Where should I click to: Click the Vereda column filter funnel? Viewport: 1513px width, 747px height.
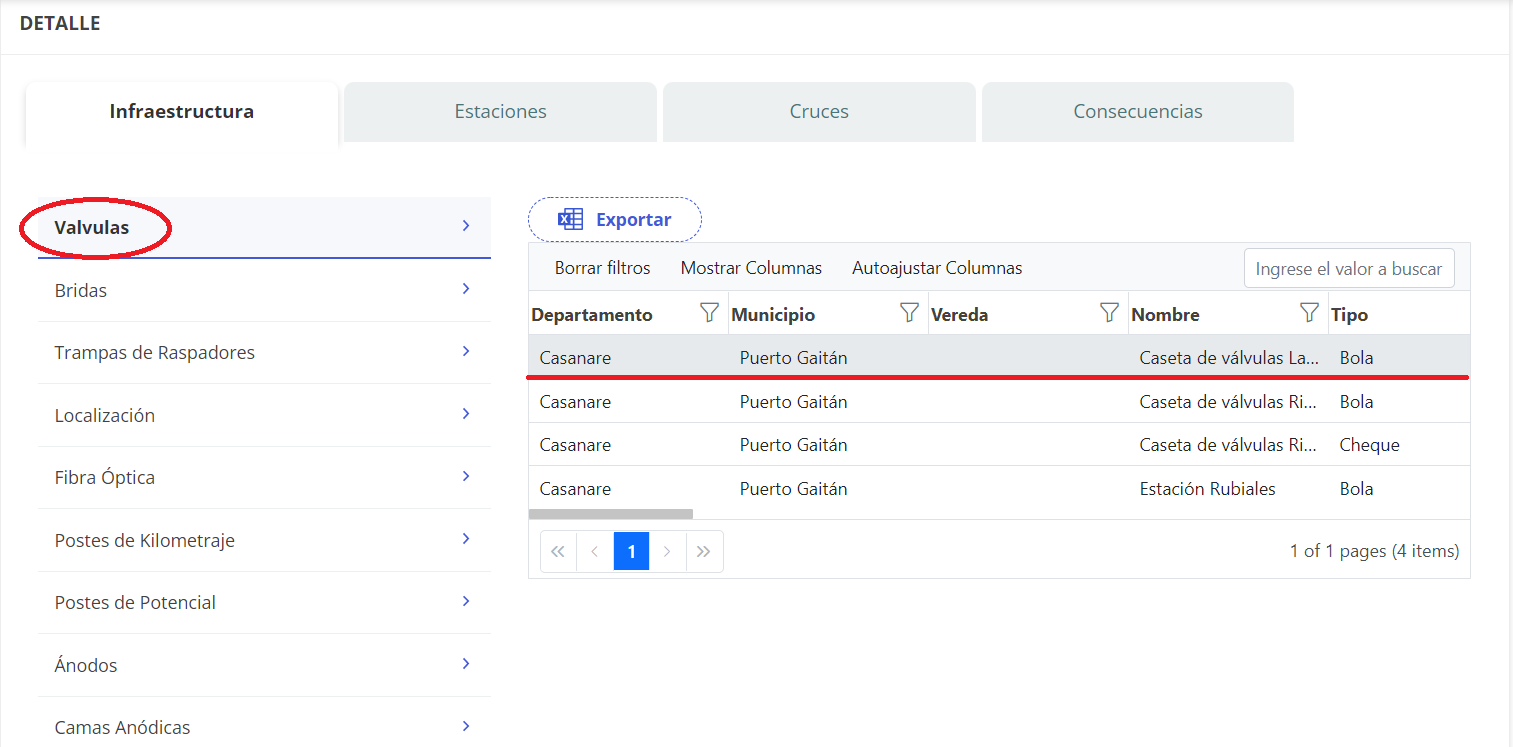(x=1109, y=314)
